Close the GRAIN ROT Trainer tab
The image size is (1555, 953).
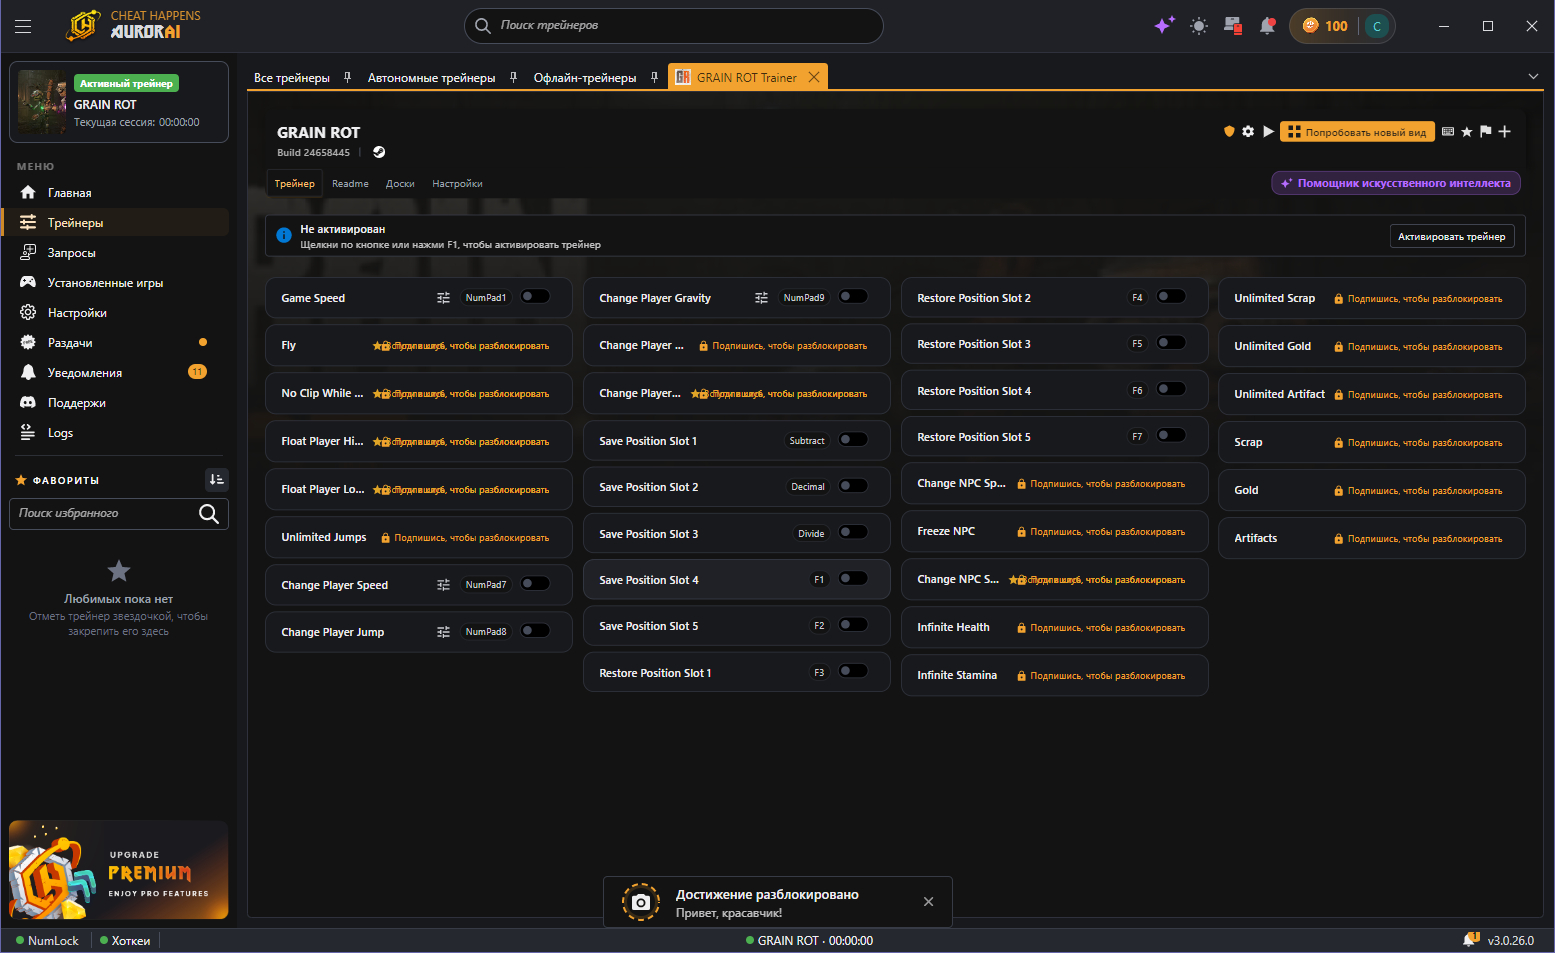point(814,77)
